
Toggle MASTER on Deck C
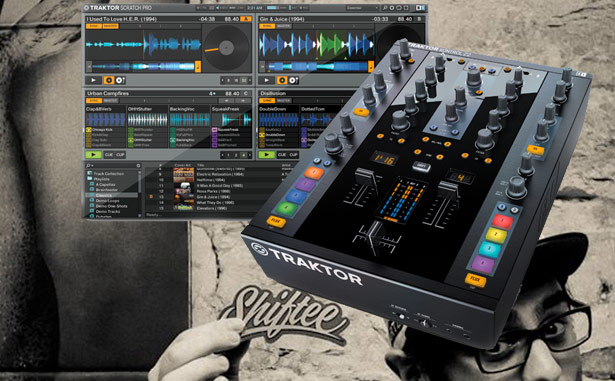pos(110,101)
